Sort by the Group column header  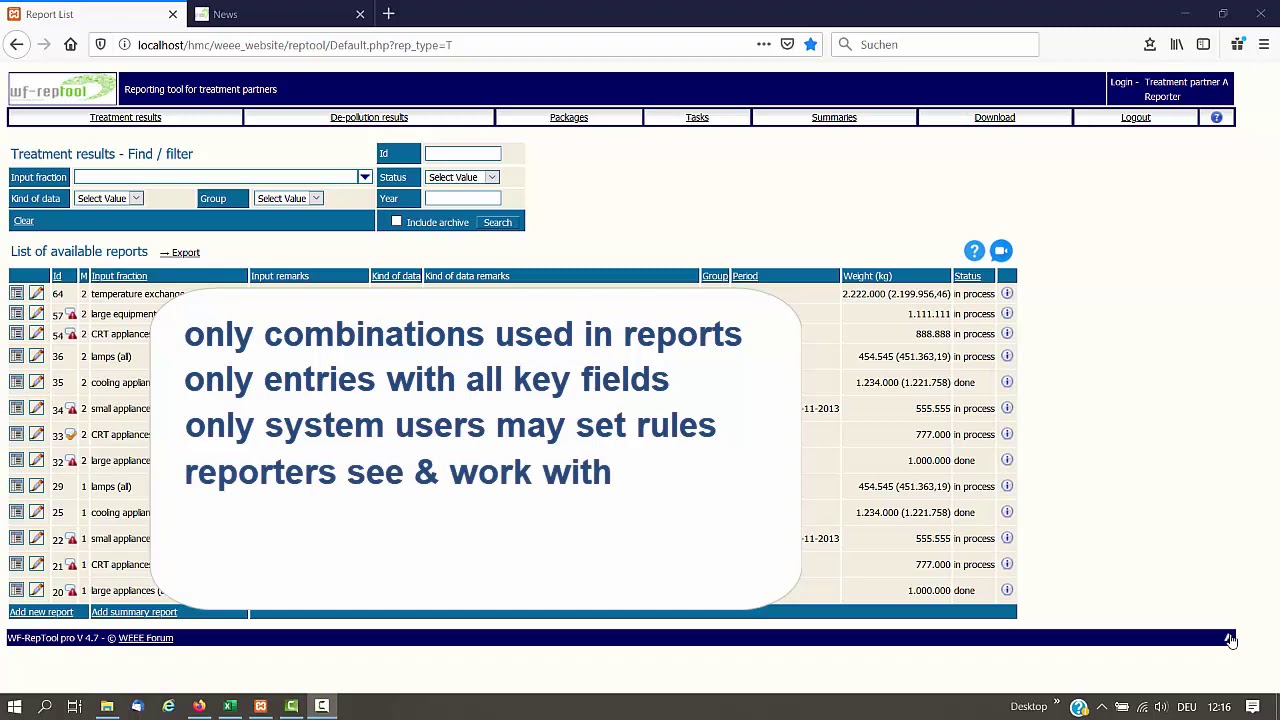[x=715, y=276]
